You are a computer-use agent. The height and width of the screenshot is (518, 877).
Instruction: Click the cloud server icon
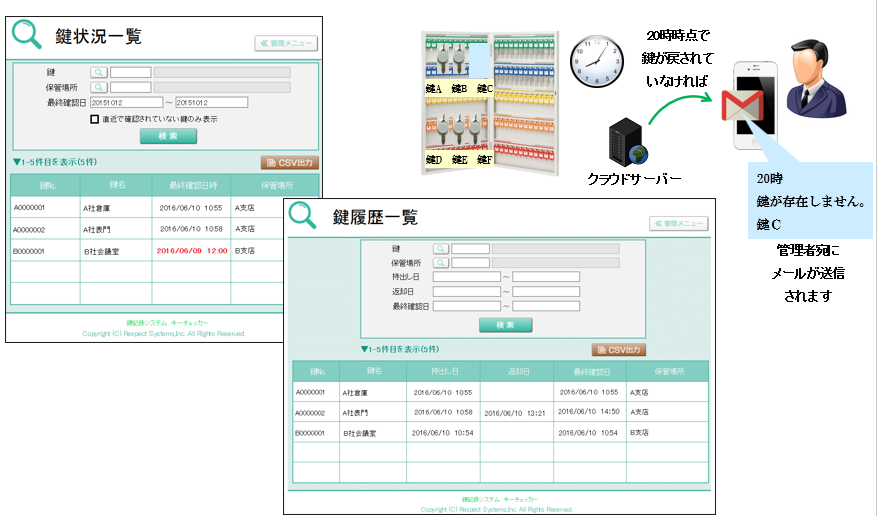[x=628, y=142]
